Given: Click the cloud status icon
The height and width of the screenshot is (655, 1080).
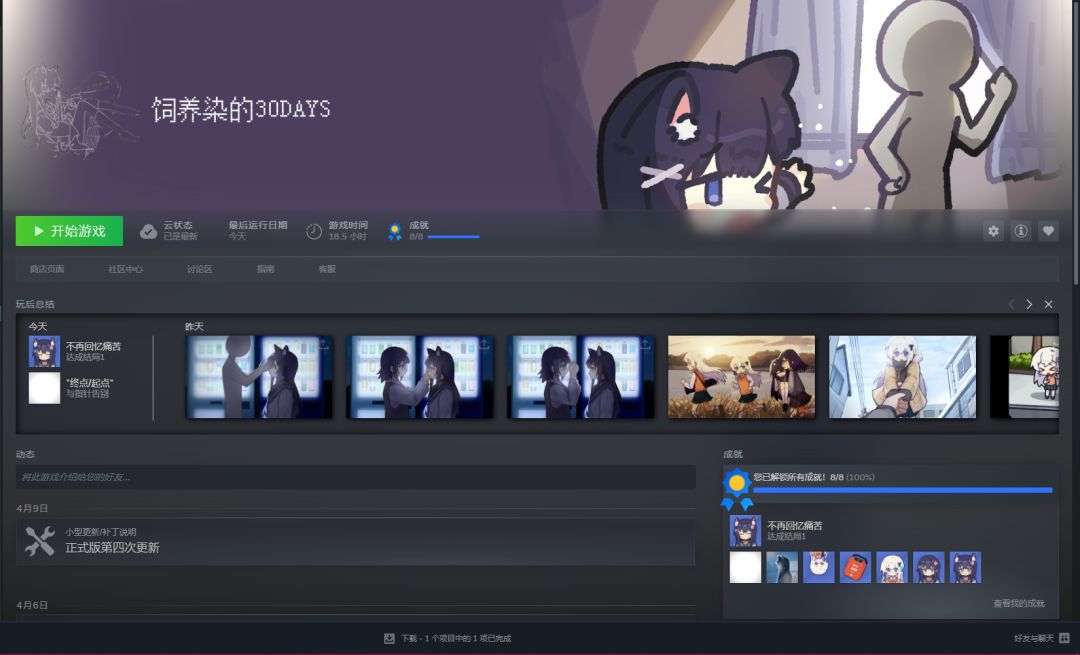Looking at the screenshot, I should 148,231.
